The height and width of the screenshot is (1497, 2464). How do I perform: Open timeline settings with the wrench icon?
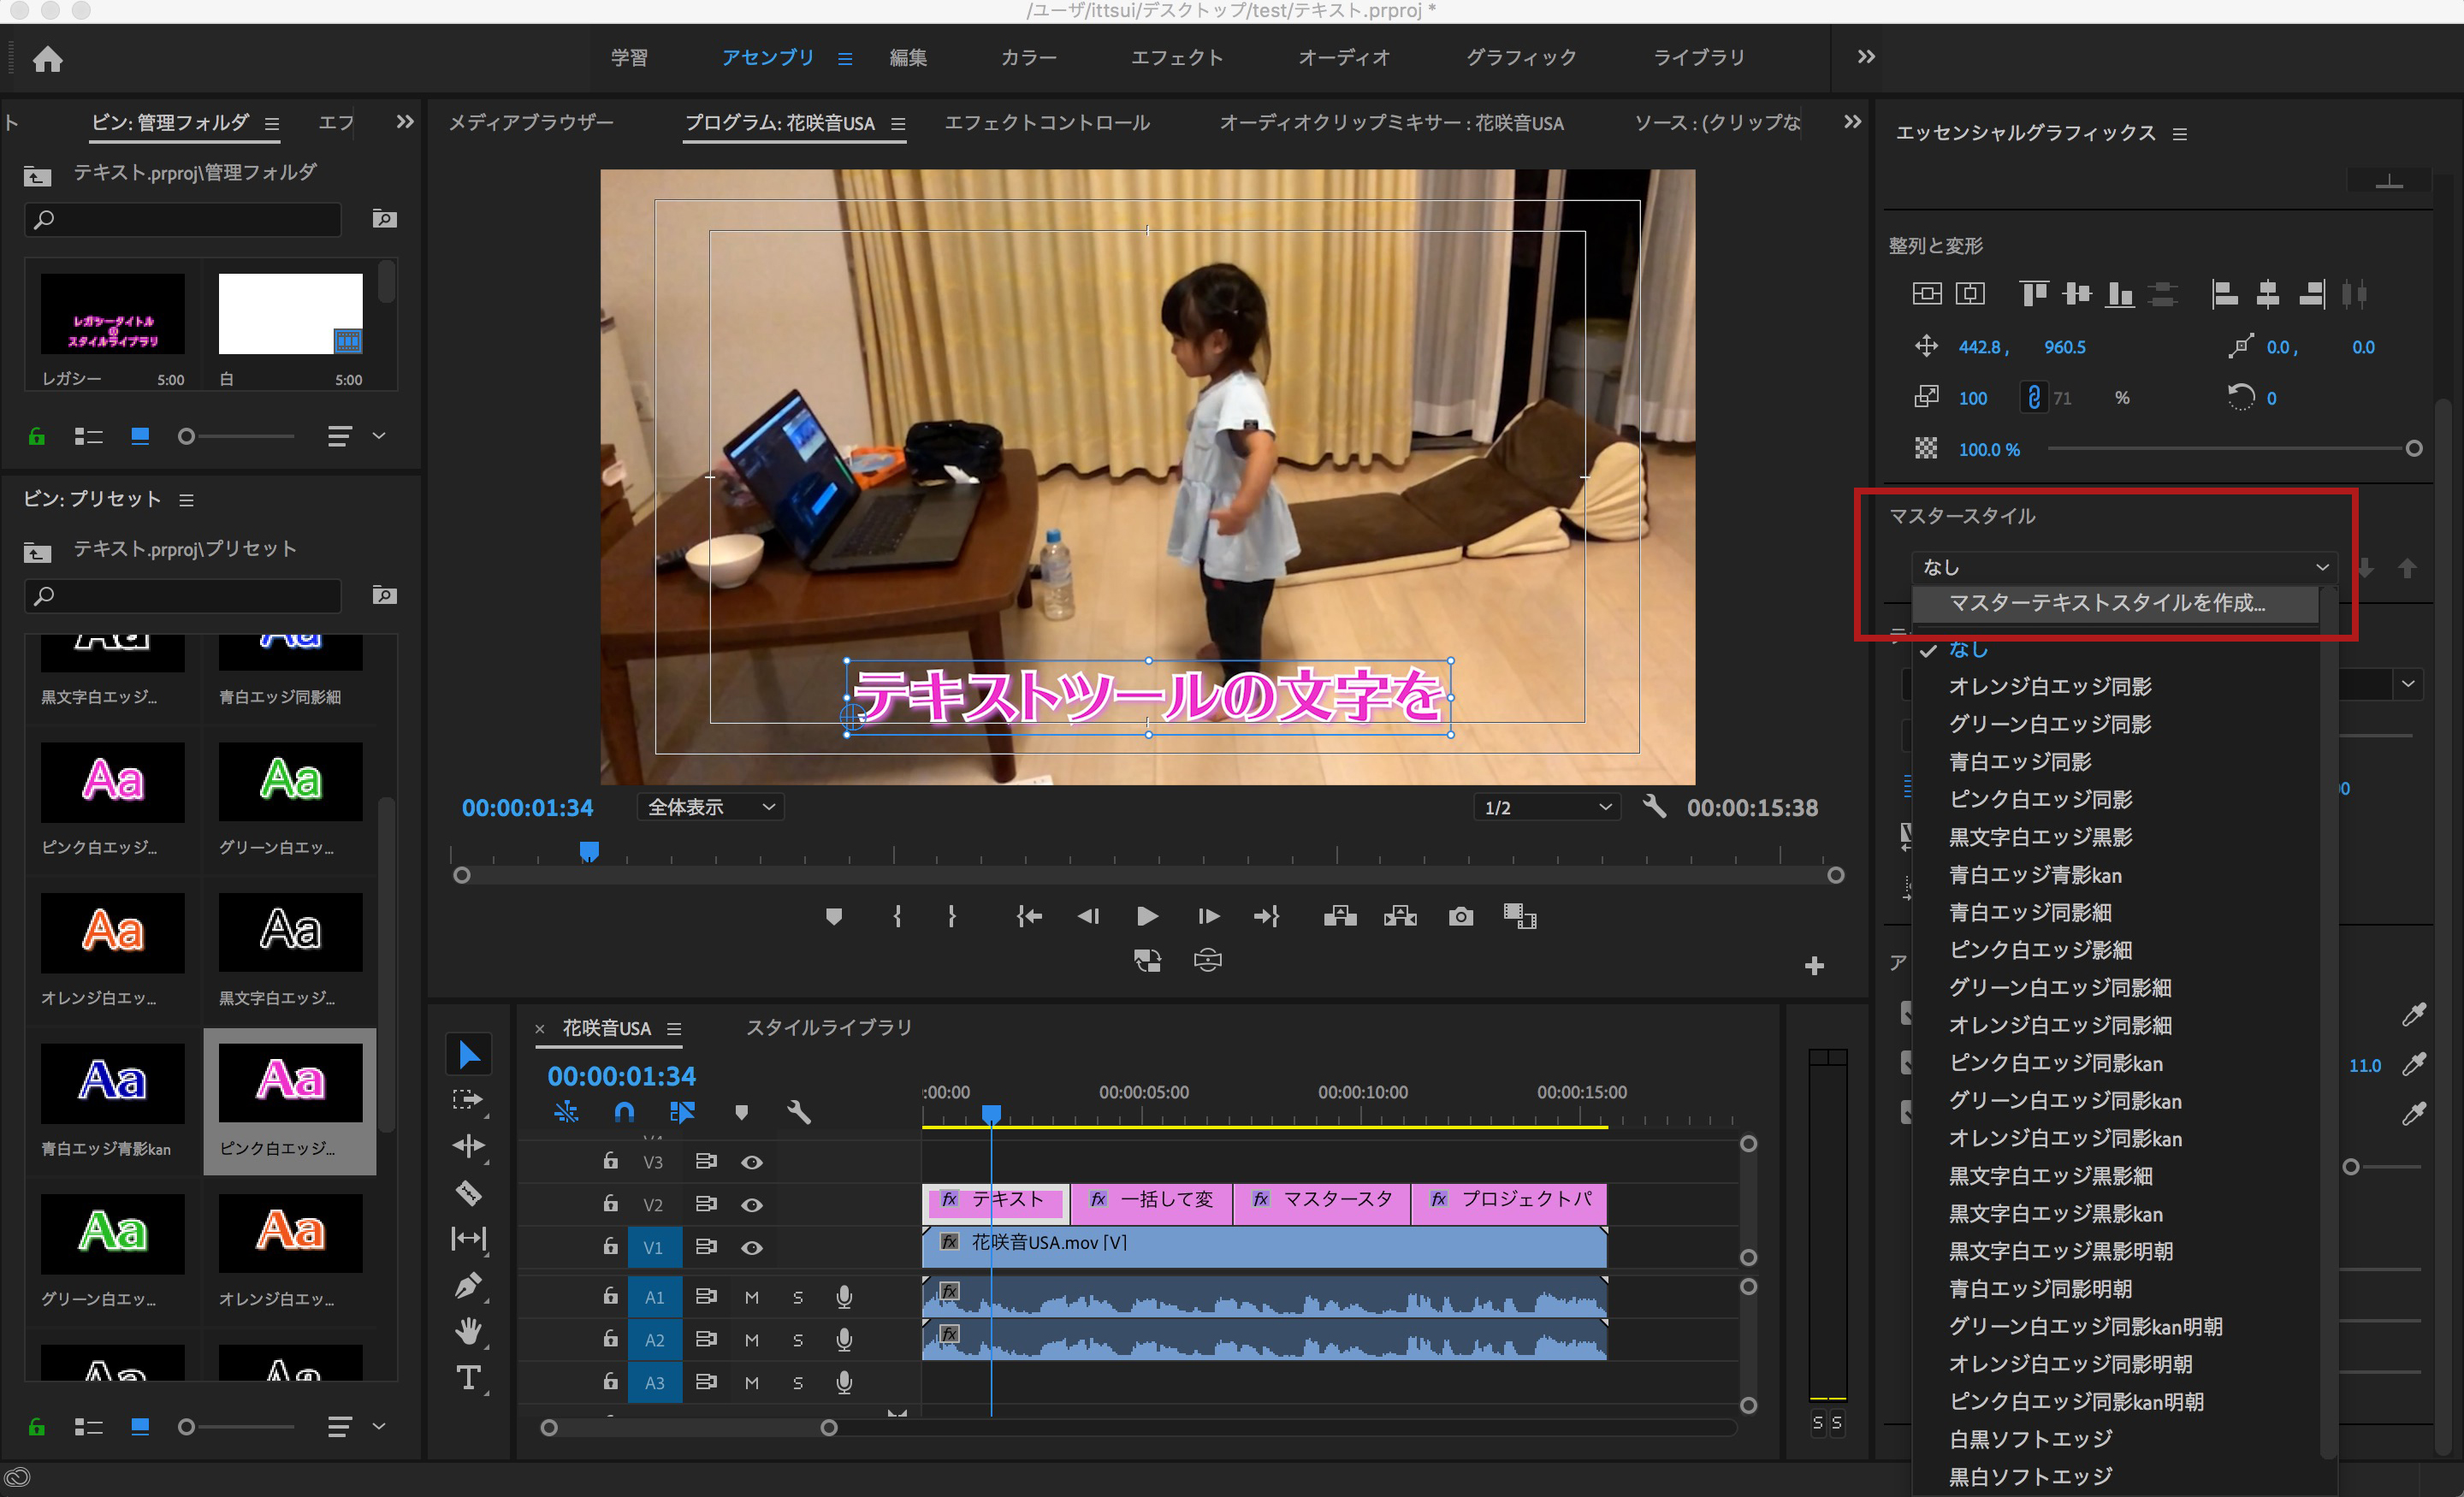point(798,1112)
